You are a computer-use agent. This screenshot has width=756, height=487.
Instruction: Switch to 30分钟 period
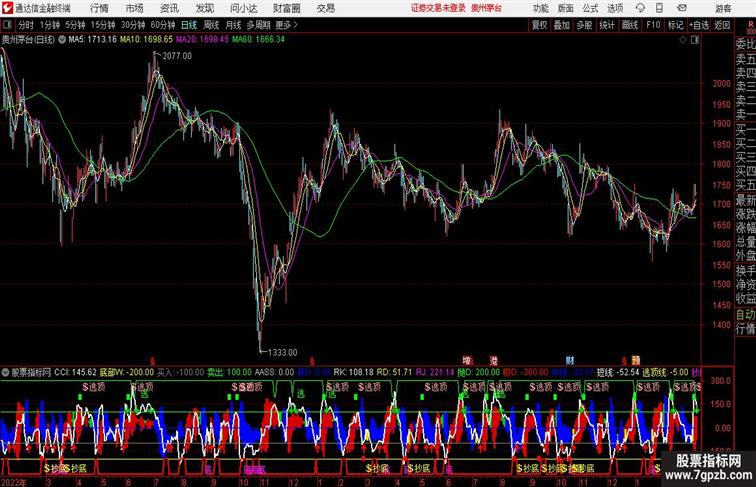click(x=133, y=25)
